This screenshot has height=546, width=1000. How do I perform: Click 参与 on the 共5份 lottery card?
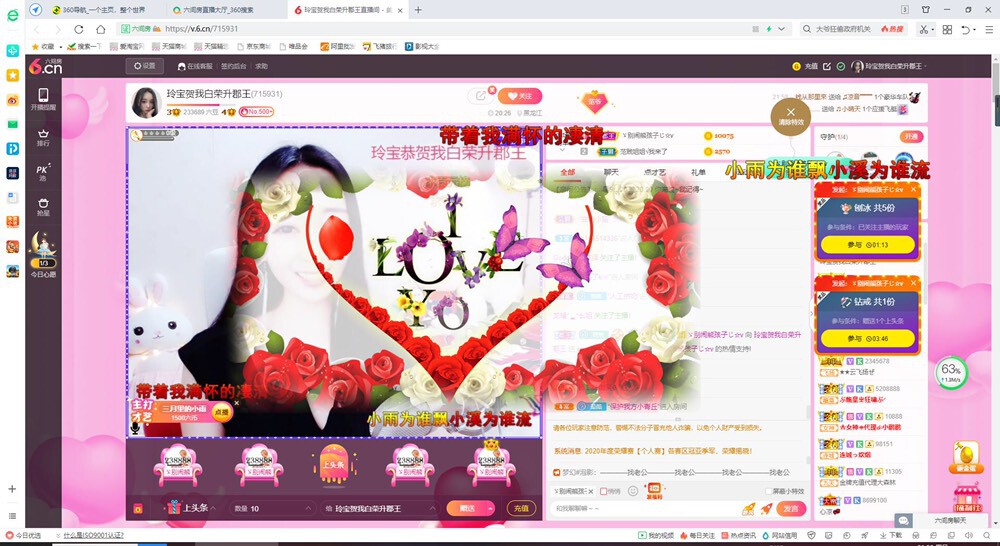tap(867, 244)
